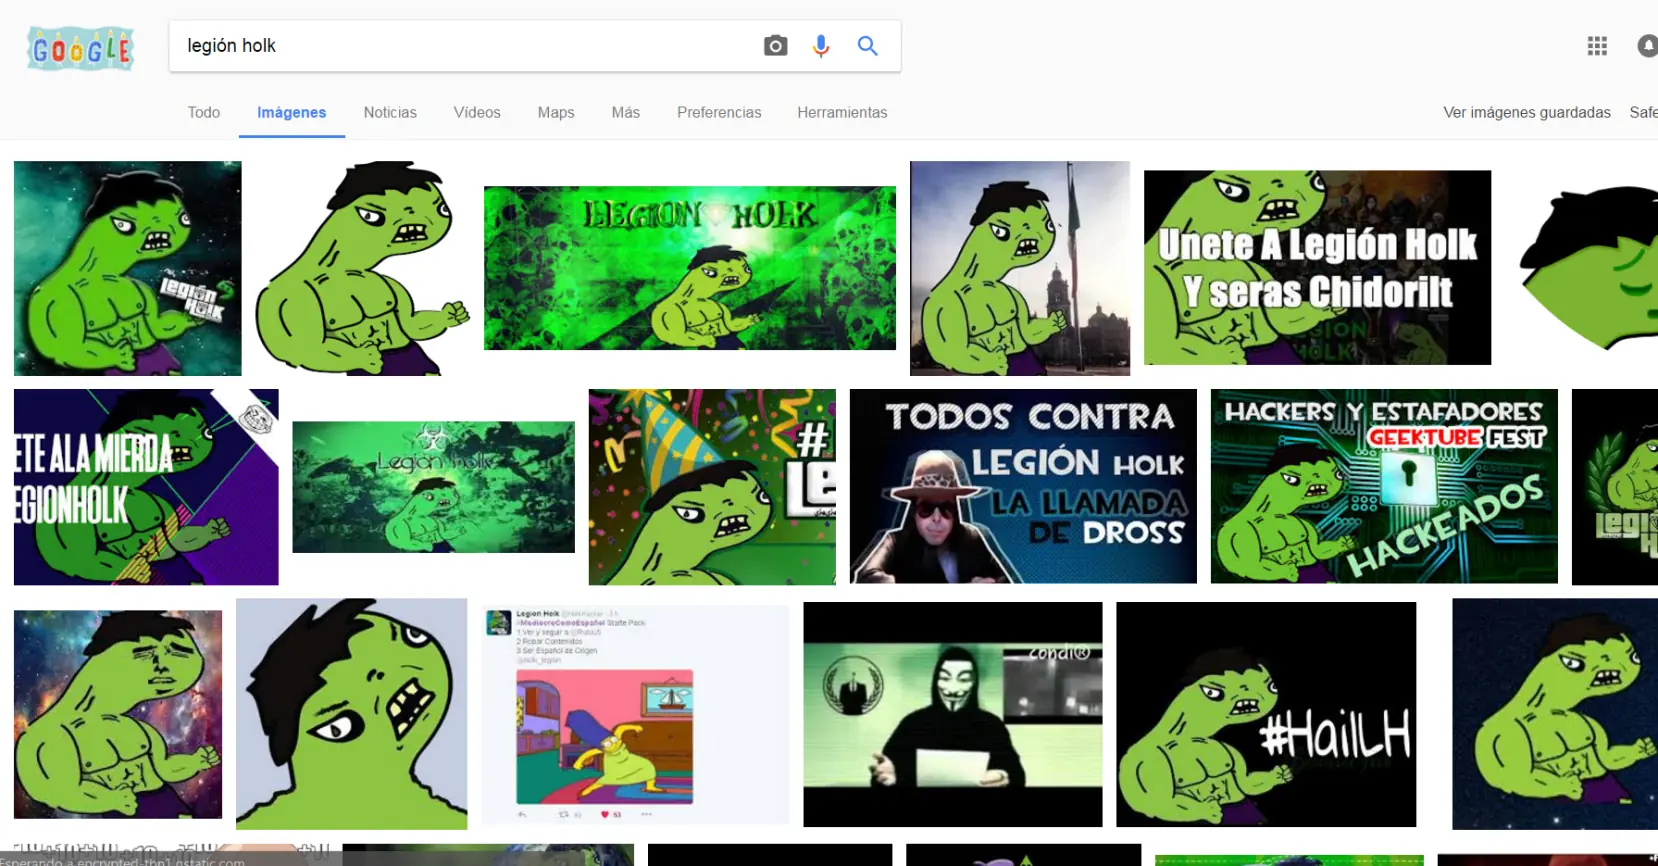This screenshot has height=866, width=1658.
Task: Switch to the Noticias tab
Action: pyautogui.click(x=390, y=112)
